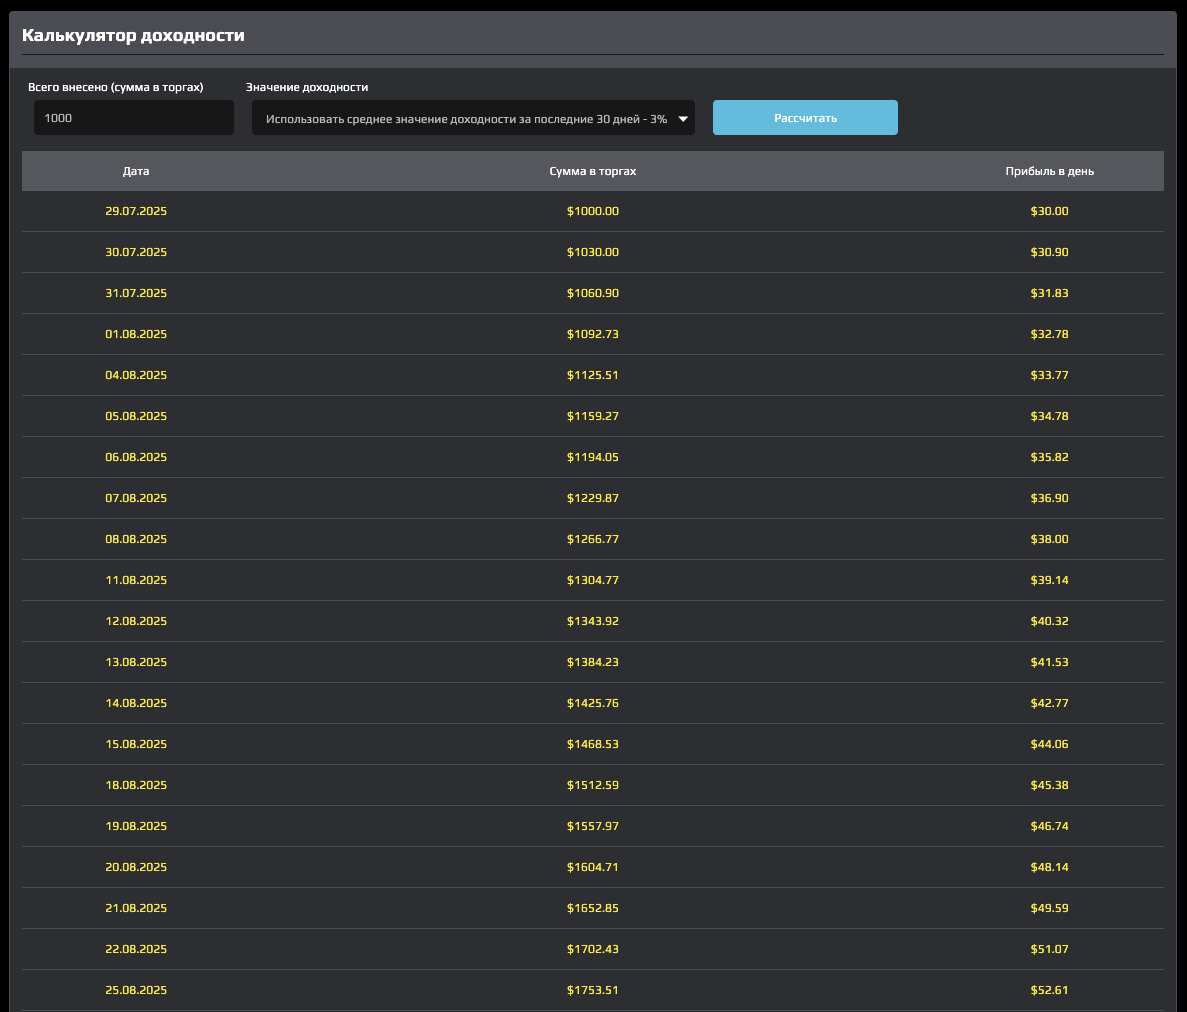Select profit $35.82
Viewport: 1187px width, 1012px height.
[x=1049, y=457]
